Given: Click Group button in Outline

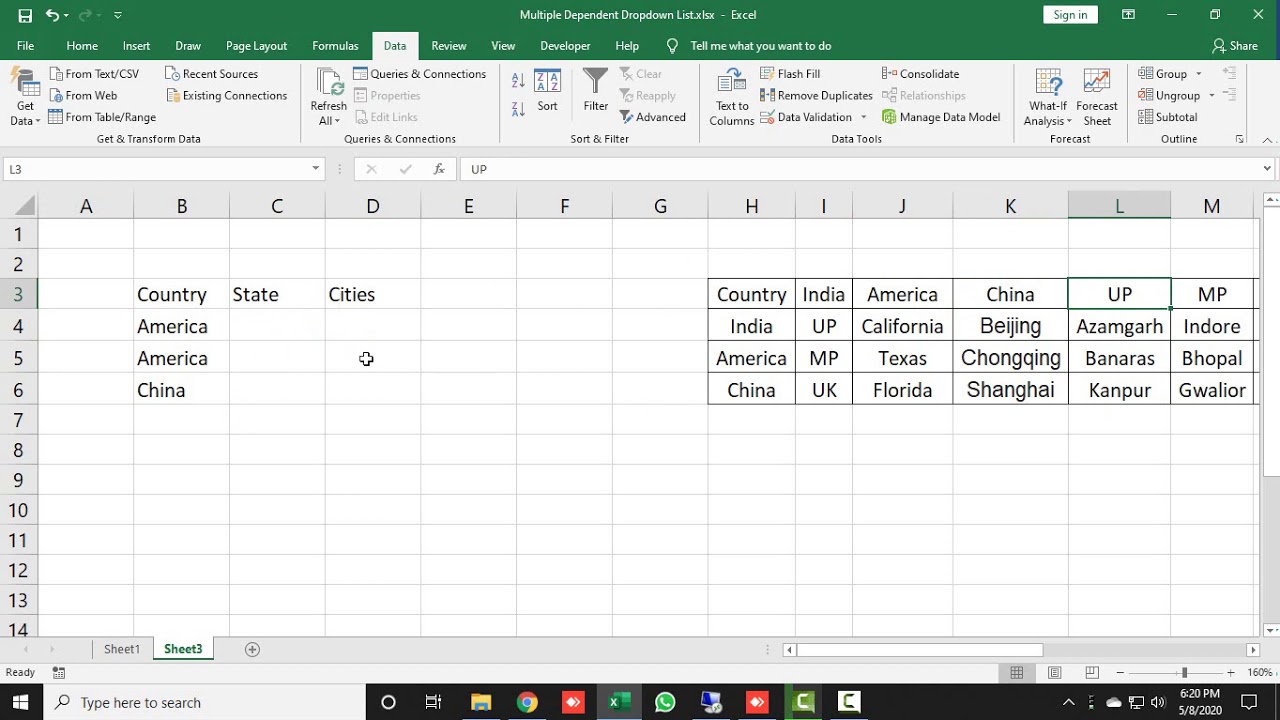Looking at the screenshot, I should (x=1163, y=74).
